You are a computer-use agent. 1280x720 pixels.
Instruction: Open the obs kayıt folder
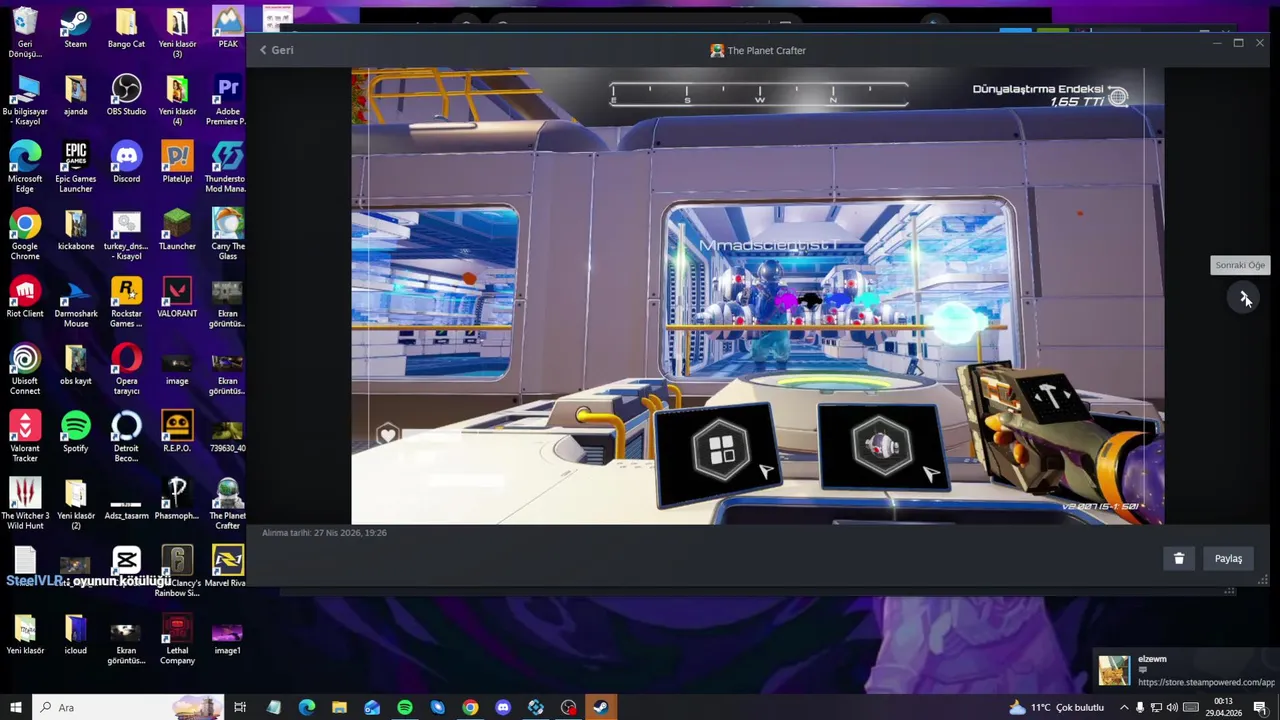75,364
